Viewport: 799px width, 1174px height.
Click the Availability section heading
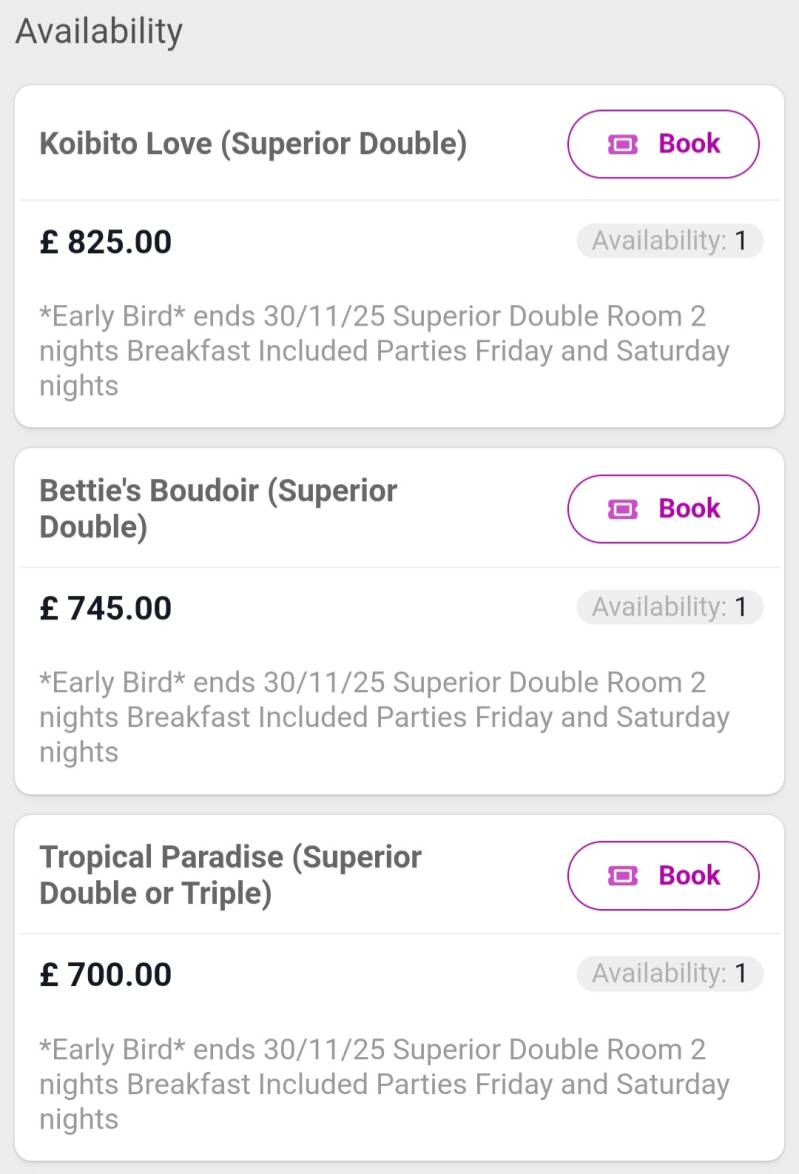tap(99, 32)
